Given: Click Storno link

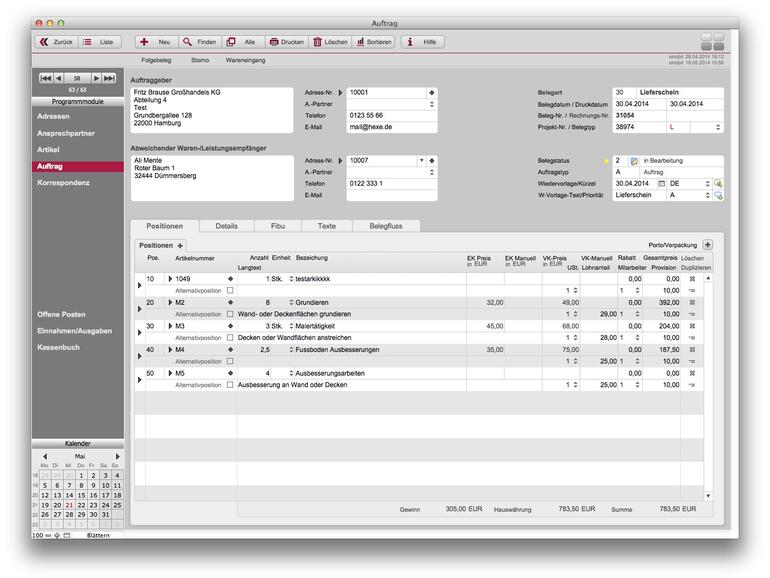Looking at the screenshot, I should pyautogui.click(x=200, y=60).
